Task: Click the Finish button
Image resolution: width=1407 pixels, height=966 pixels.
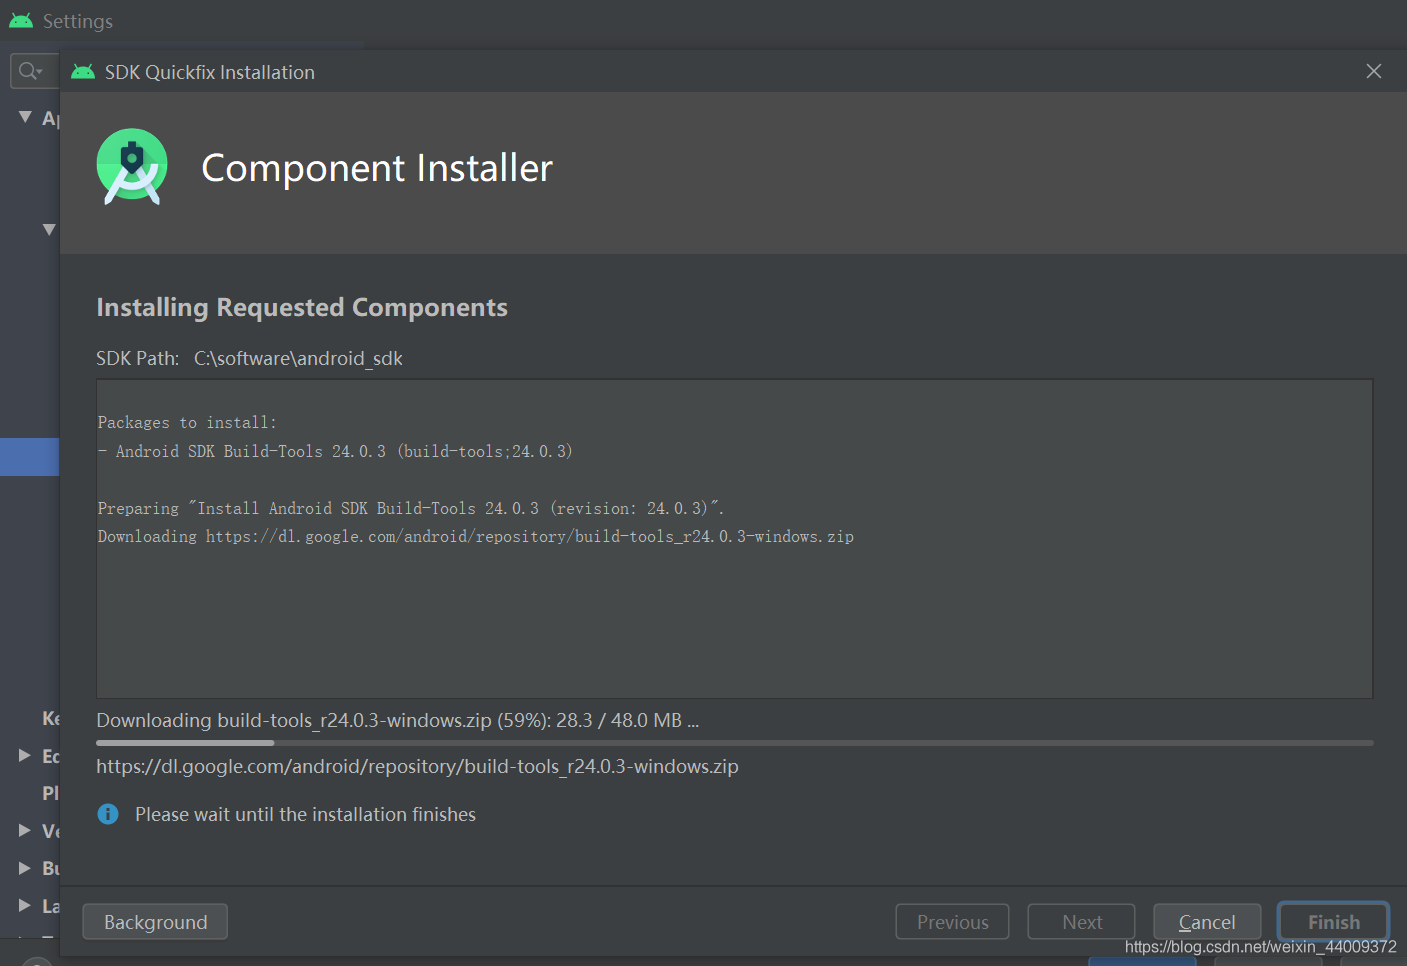Action: [1333, 922]
